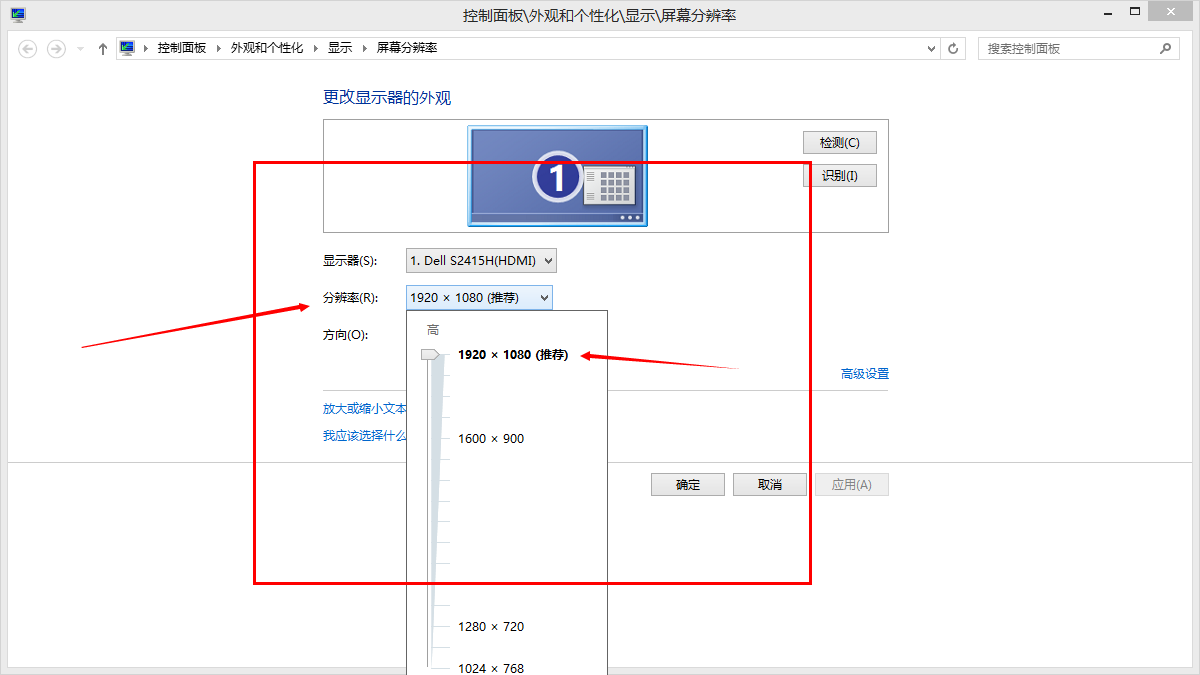Click the control panel icon in address bar
This screenshot has width=1200, height=675.
127,48
